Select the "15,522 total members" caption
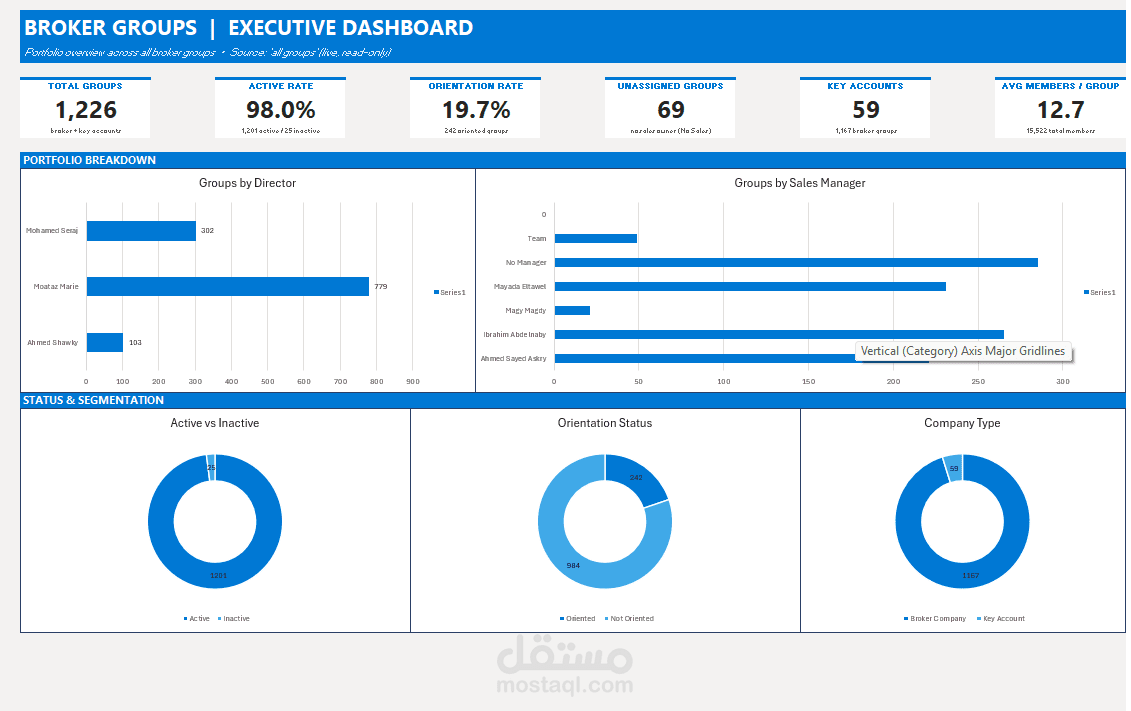 tap(1060, 131)
